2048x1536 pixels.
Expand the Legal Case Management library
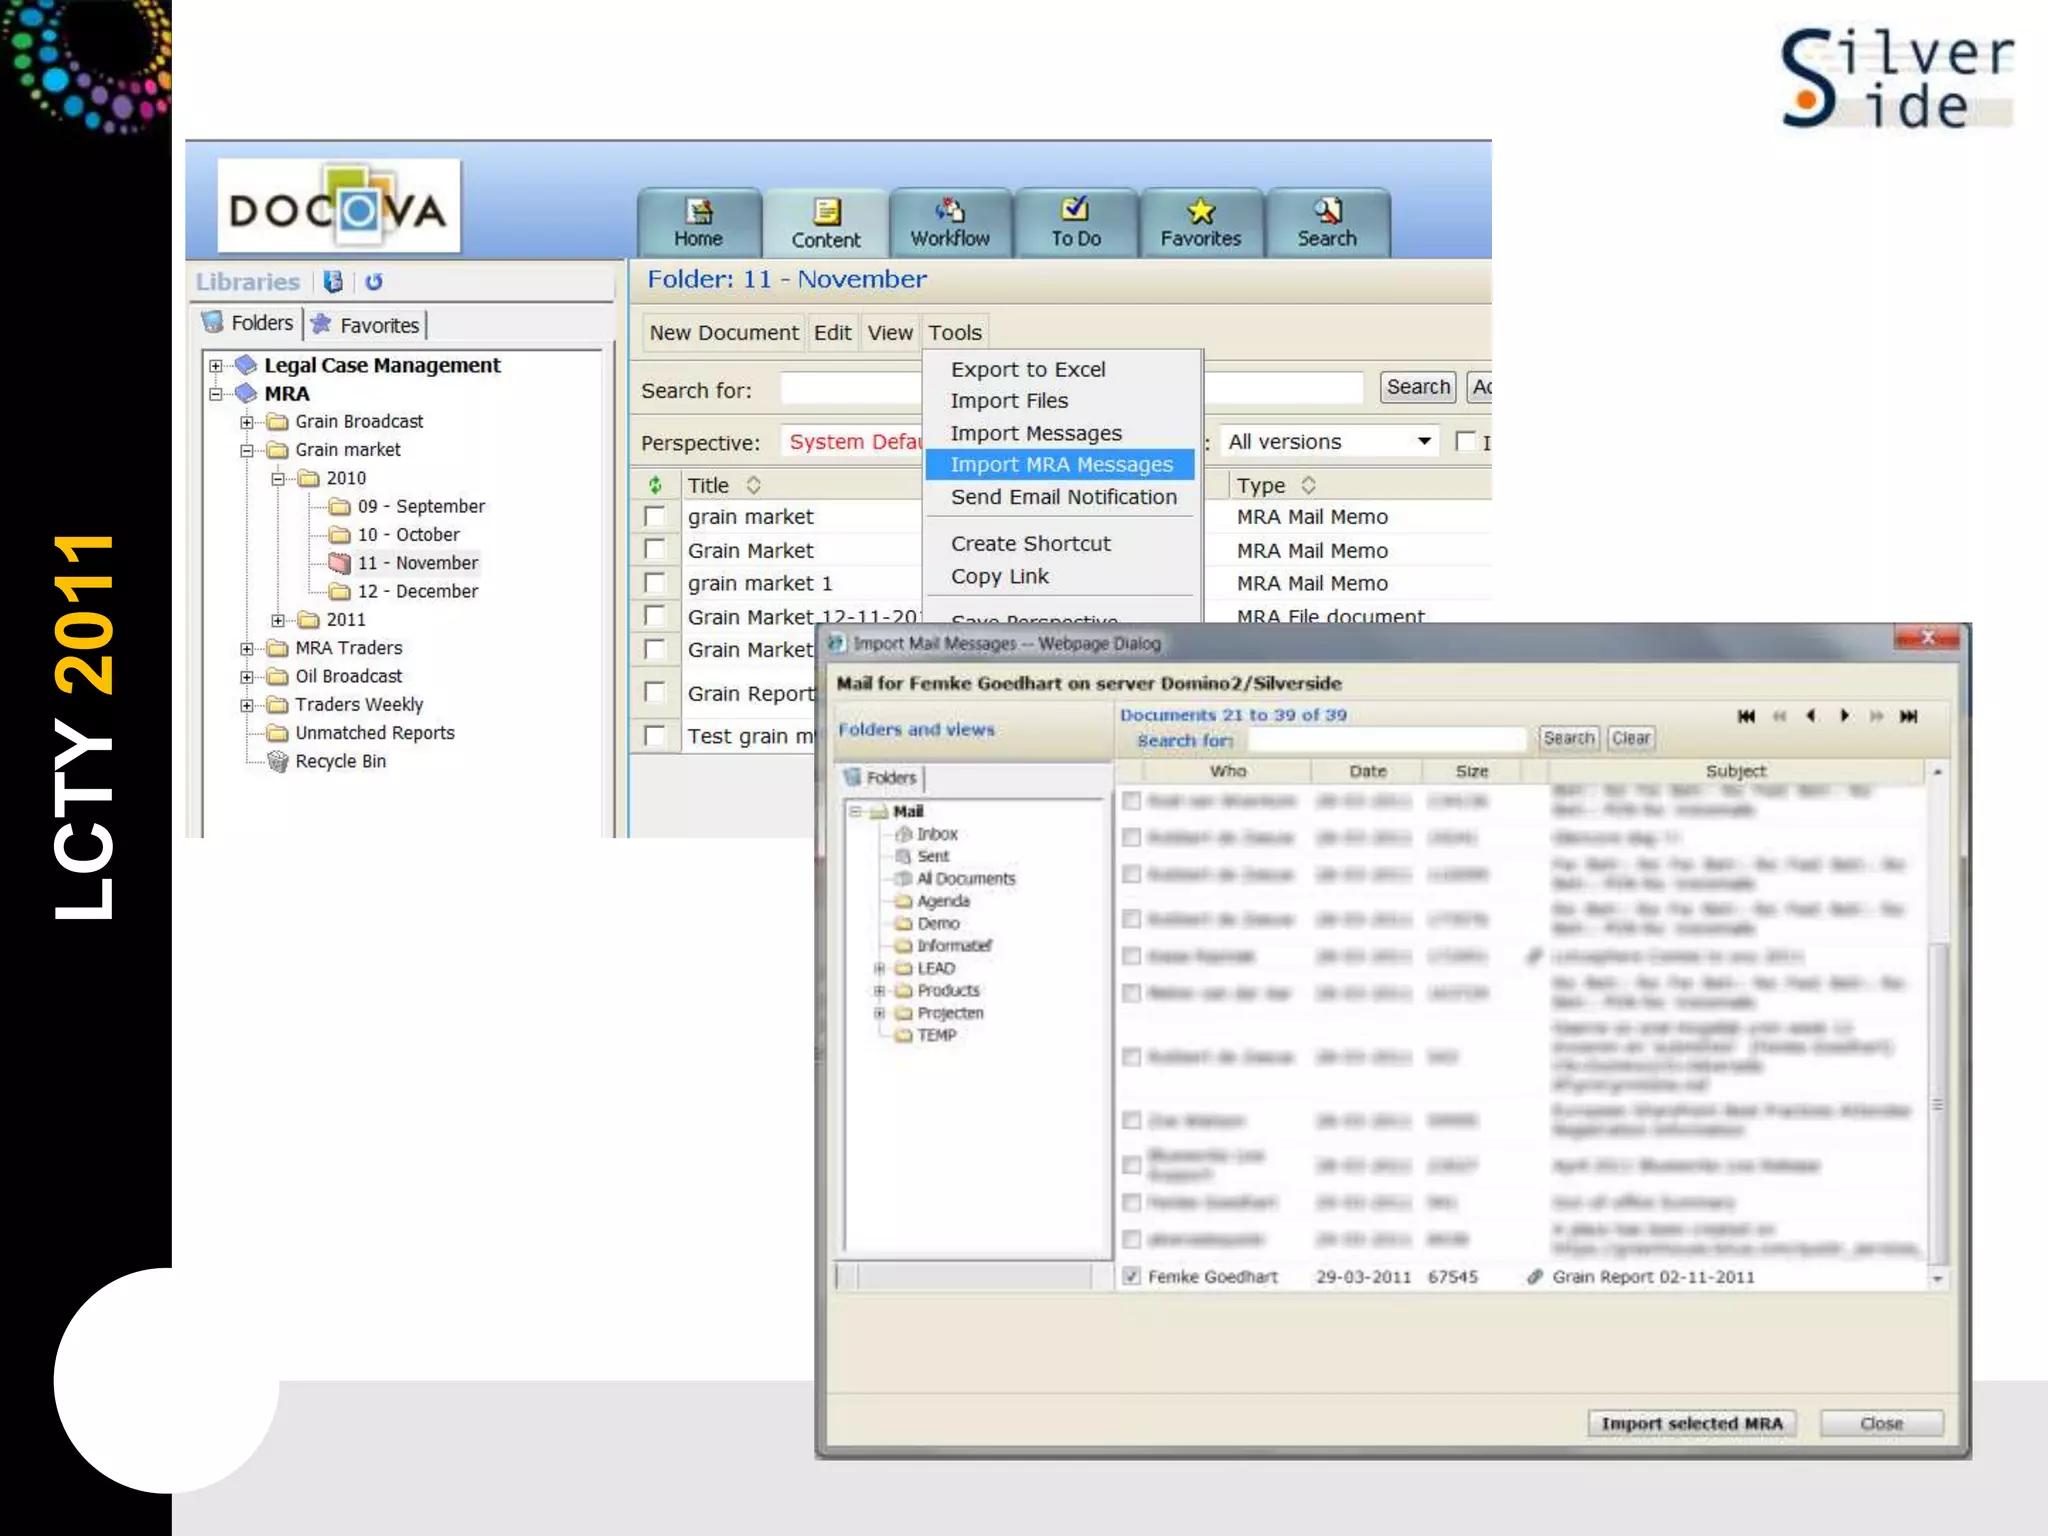216,366
